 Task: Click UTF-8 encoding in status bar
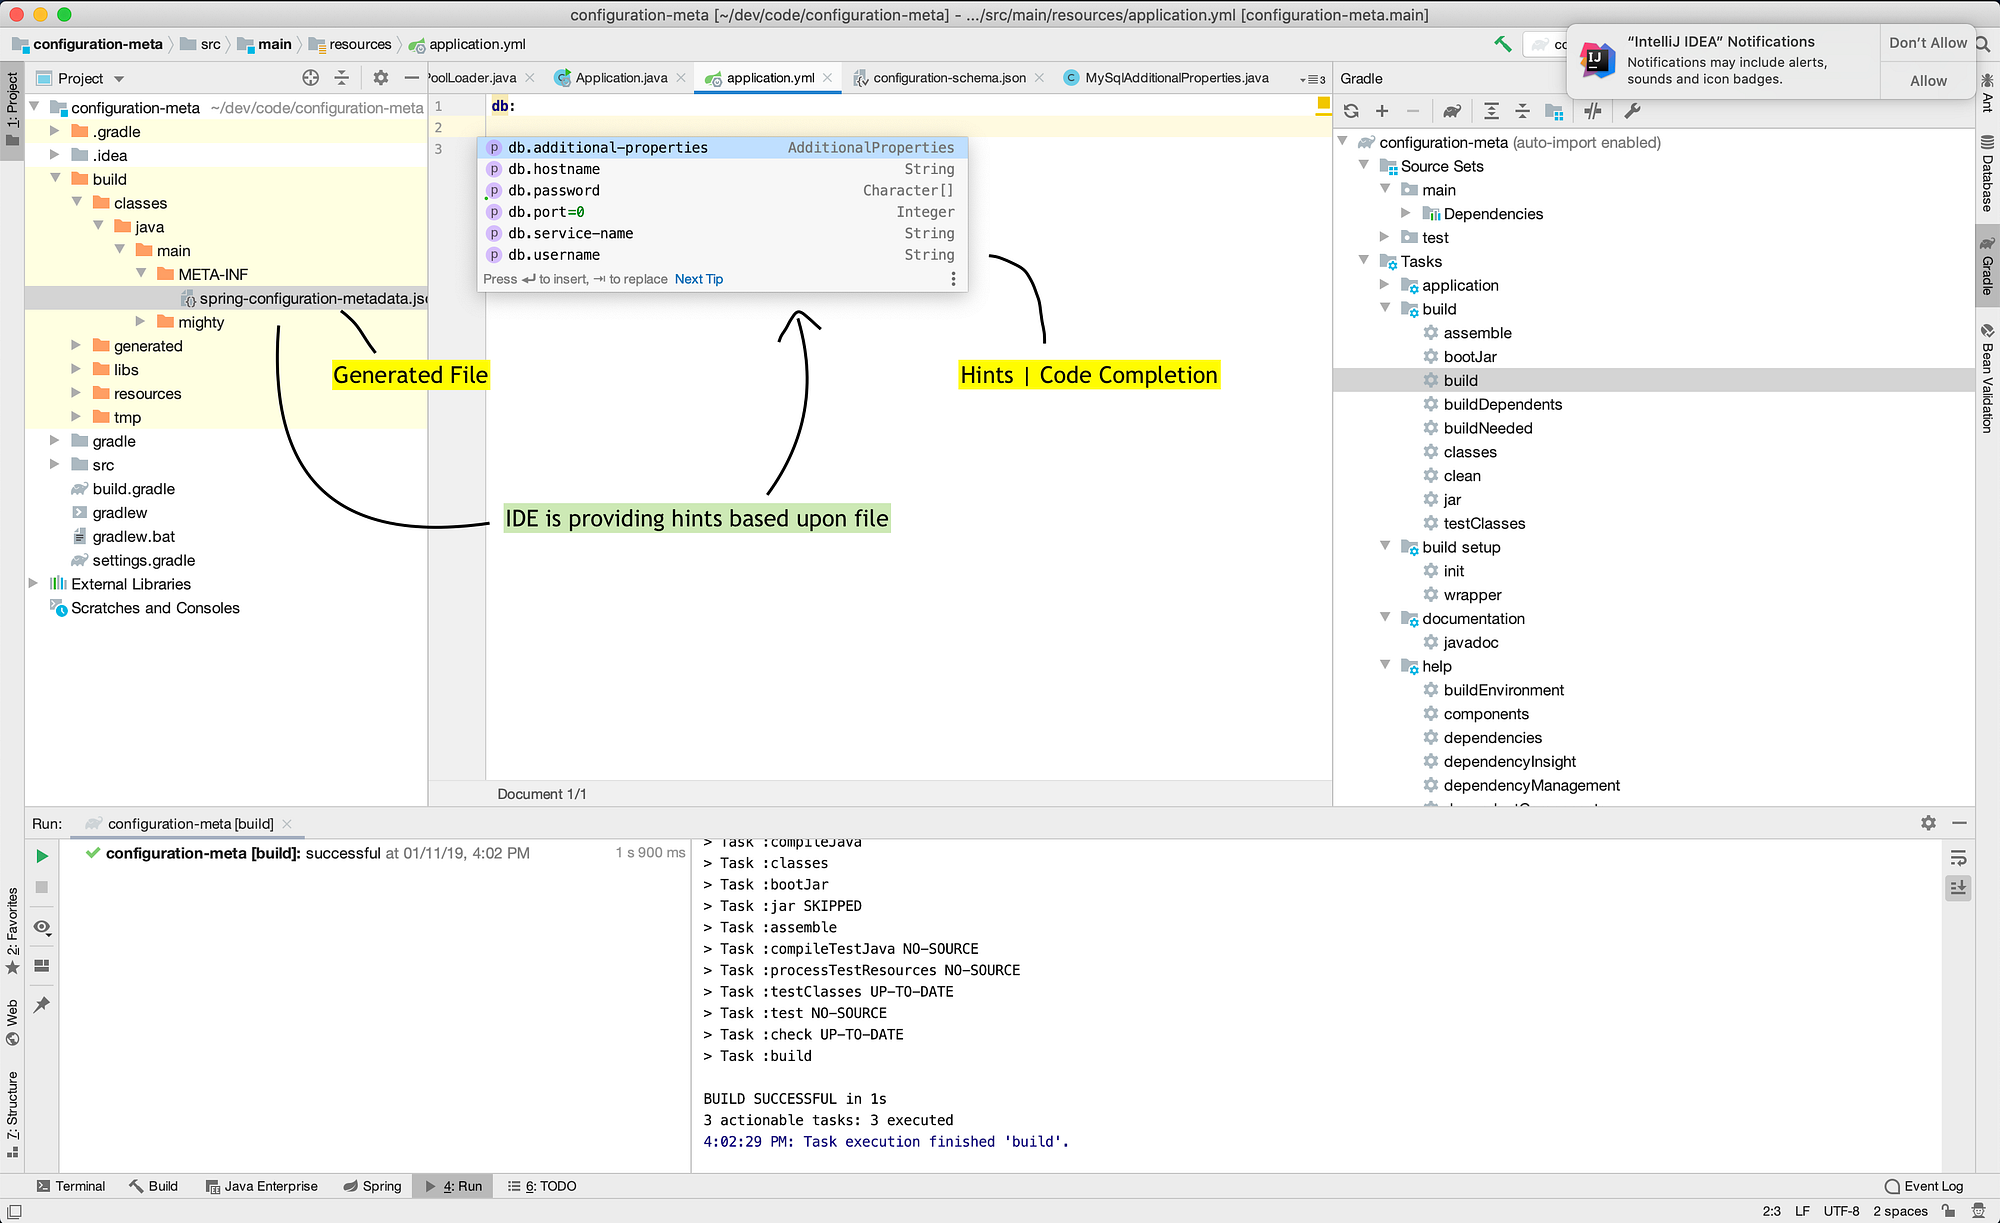1841,1211
